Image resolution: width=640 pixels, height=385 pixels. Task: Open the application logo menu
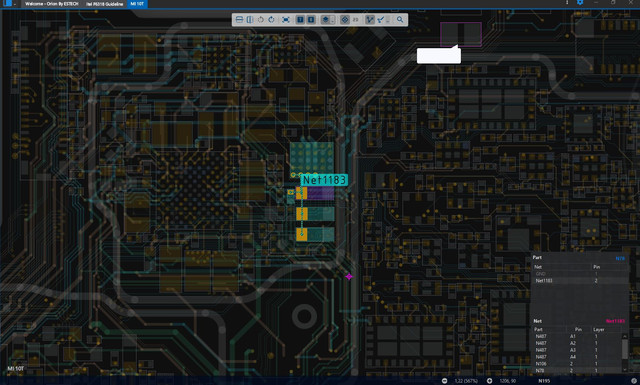click(7, 3)
